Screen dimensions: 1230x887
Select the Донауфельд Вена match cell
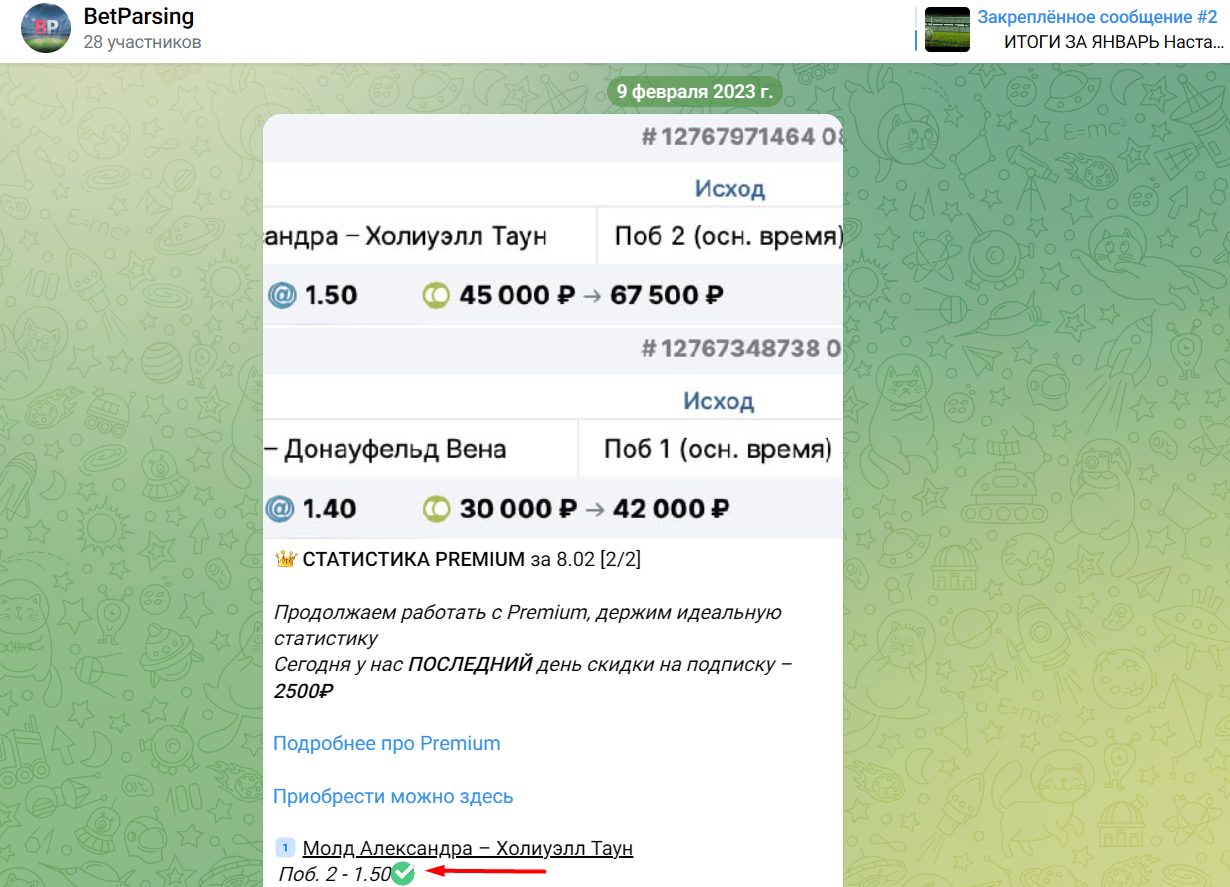(x=421, y=449)
